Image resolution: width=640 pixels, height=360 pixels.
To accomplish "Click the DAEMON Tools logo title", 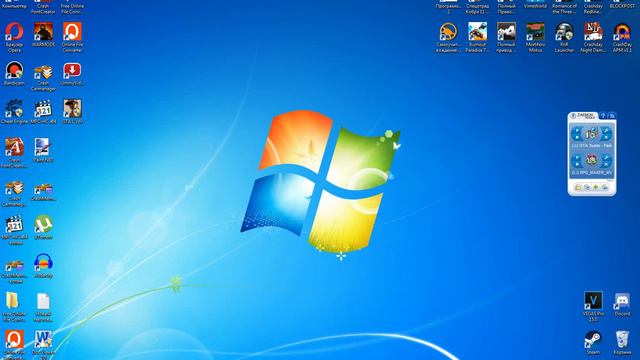I will pyautogui.click(x=583, y=116).
